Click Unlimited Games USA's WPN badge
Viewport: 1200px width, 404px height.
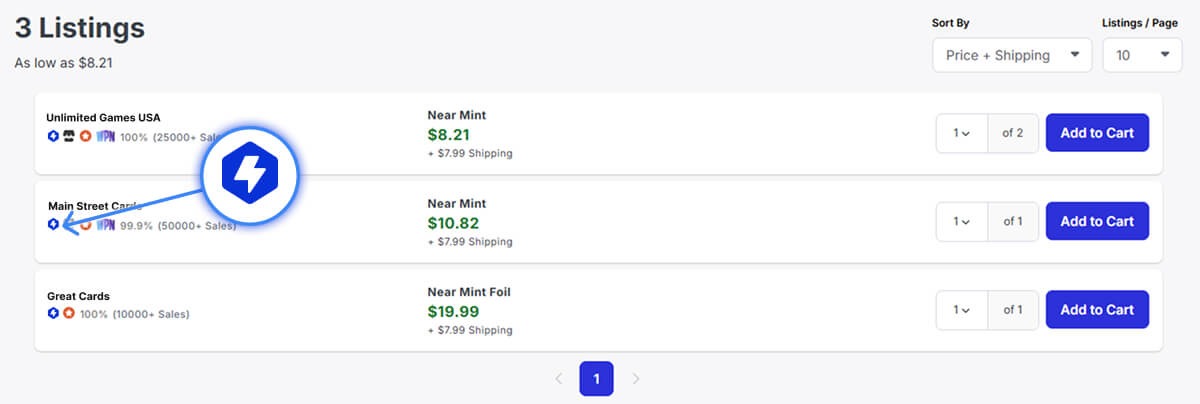[x=105, y=136]
